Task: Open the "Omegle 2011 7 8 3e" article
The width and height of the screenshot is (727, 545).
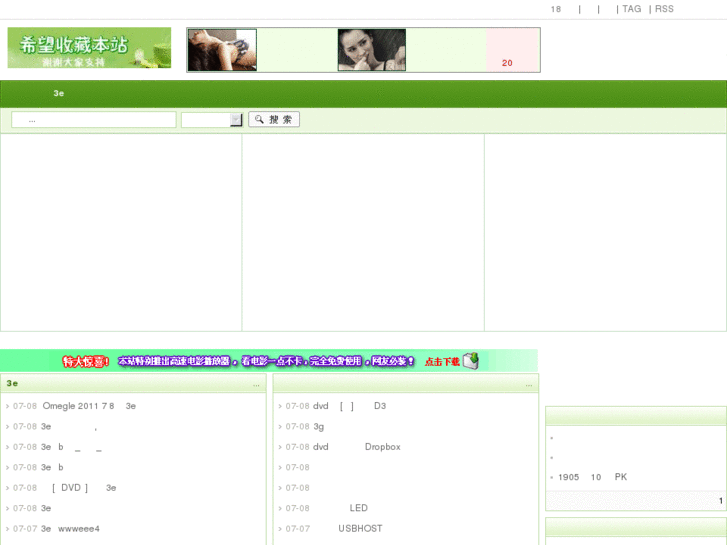Action: (x=89, y=406)
